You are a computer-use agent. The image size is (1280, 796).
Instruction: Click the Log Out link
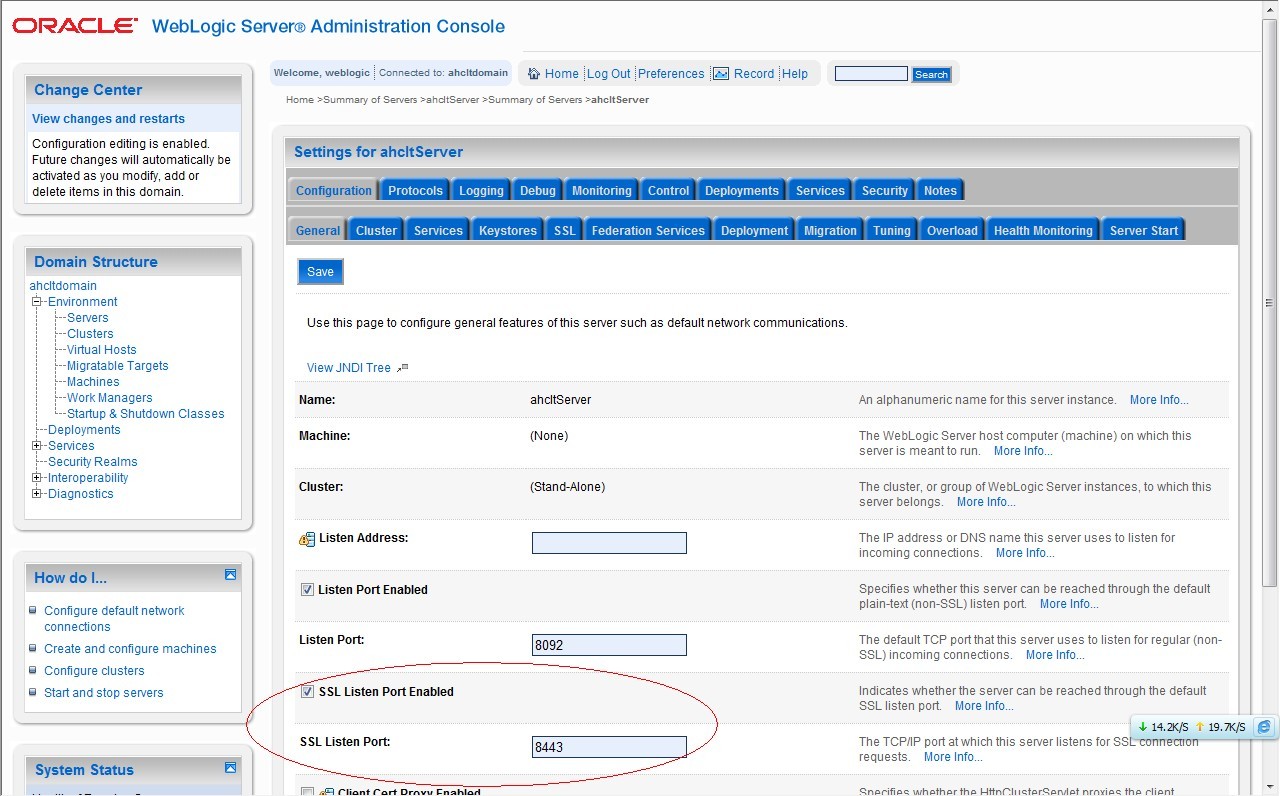608,74
